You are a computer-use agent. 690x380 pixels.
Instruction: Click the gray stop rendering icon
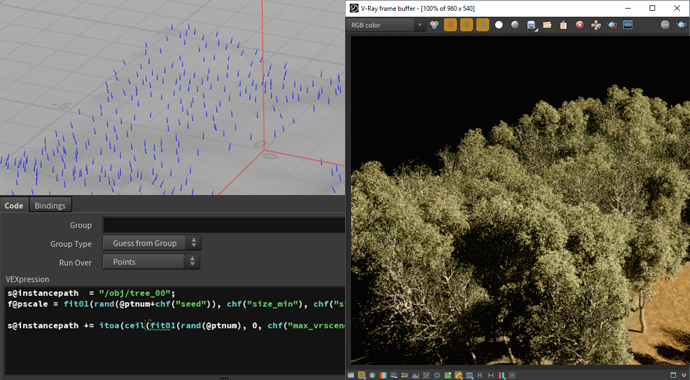[x=665, y=25]
